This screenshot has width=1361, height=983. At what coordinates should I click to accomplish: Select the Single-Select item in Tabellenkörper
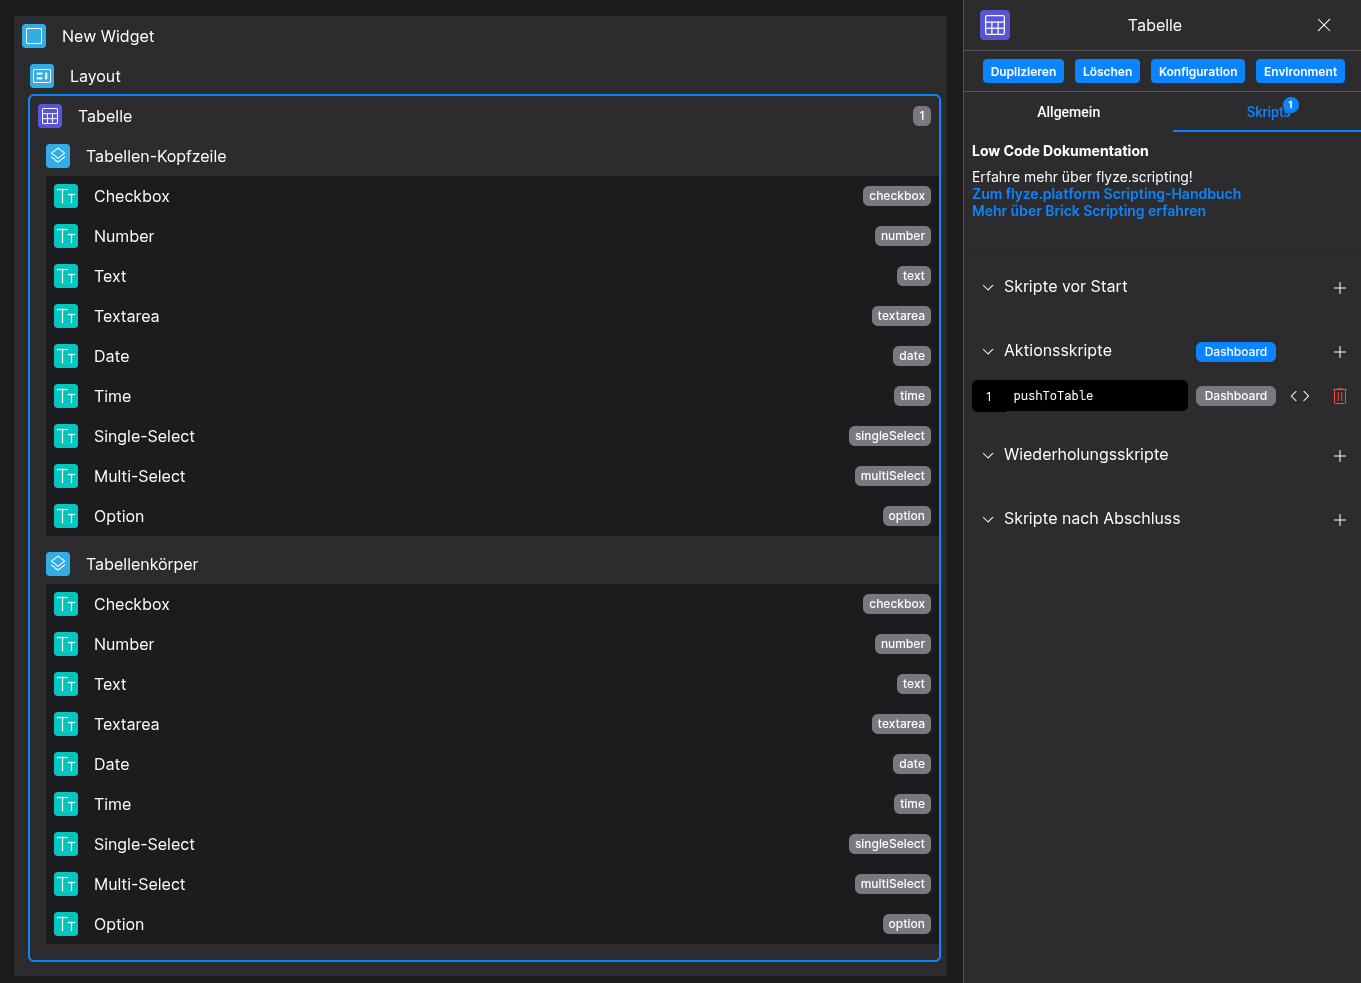click(x=144, y=844)
